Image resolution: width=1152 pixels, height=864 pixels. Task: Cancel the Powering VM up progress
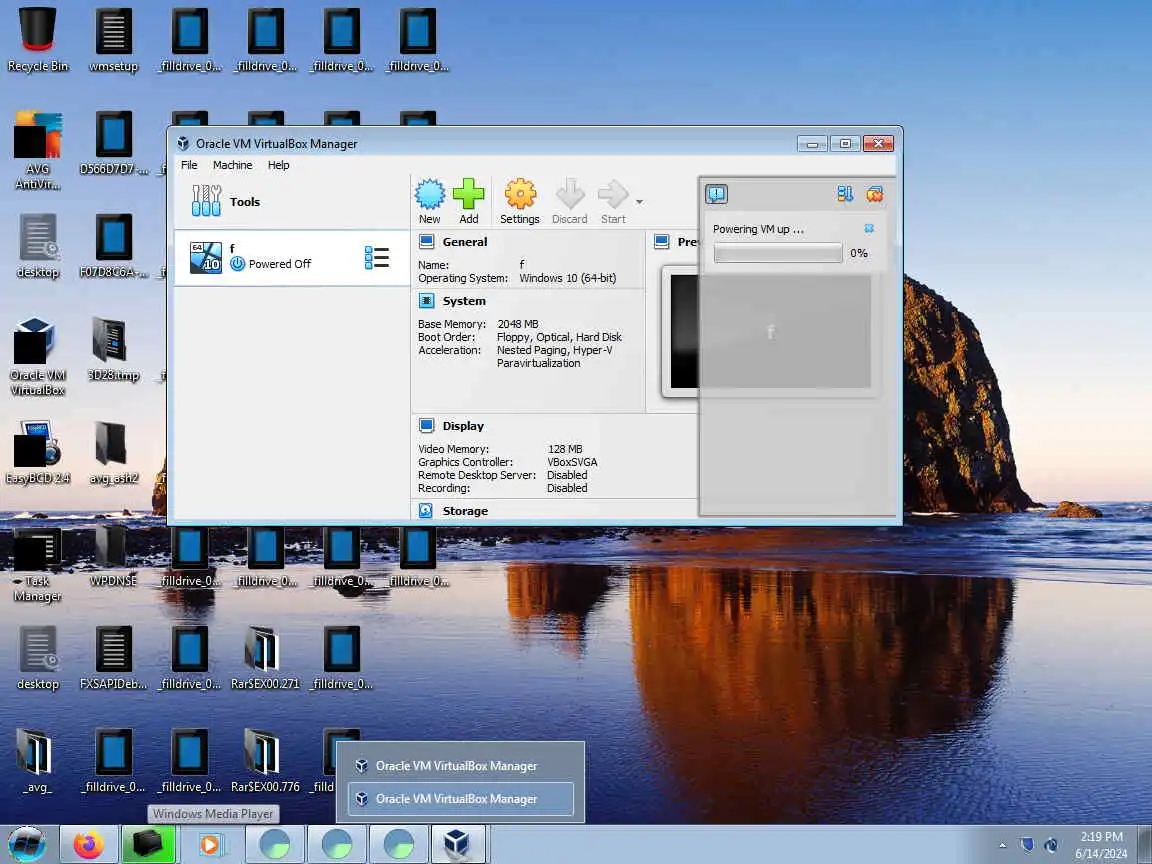pos(869,228)
